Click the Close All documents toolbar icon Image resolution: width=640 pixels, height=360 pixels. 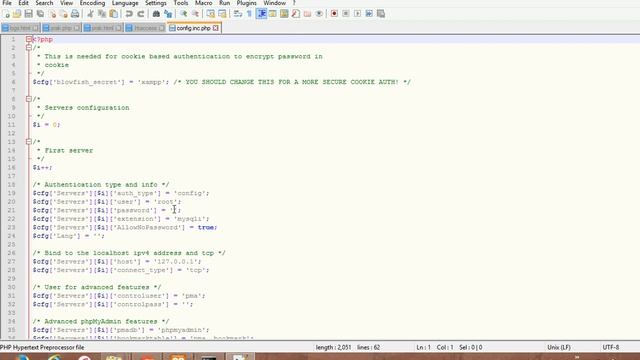(64, 14)
